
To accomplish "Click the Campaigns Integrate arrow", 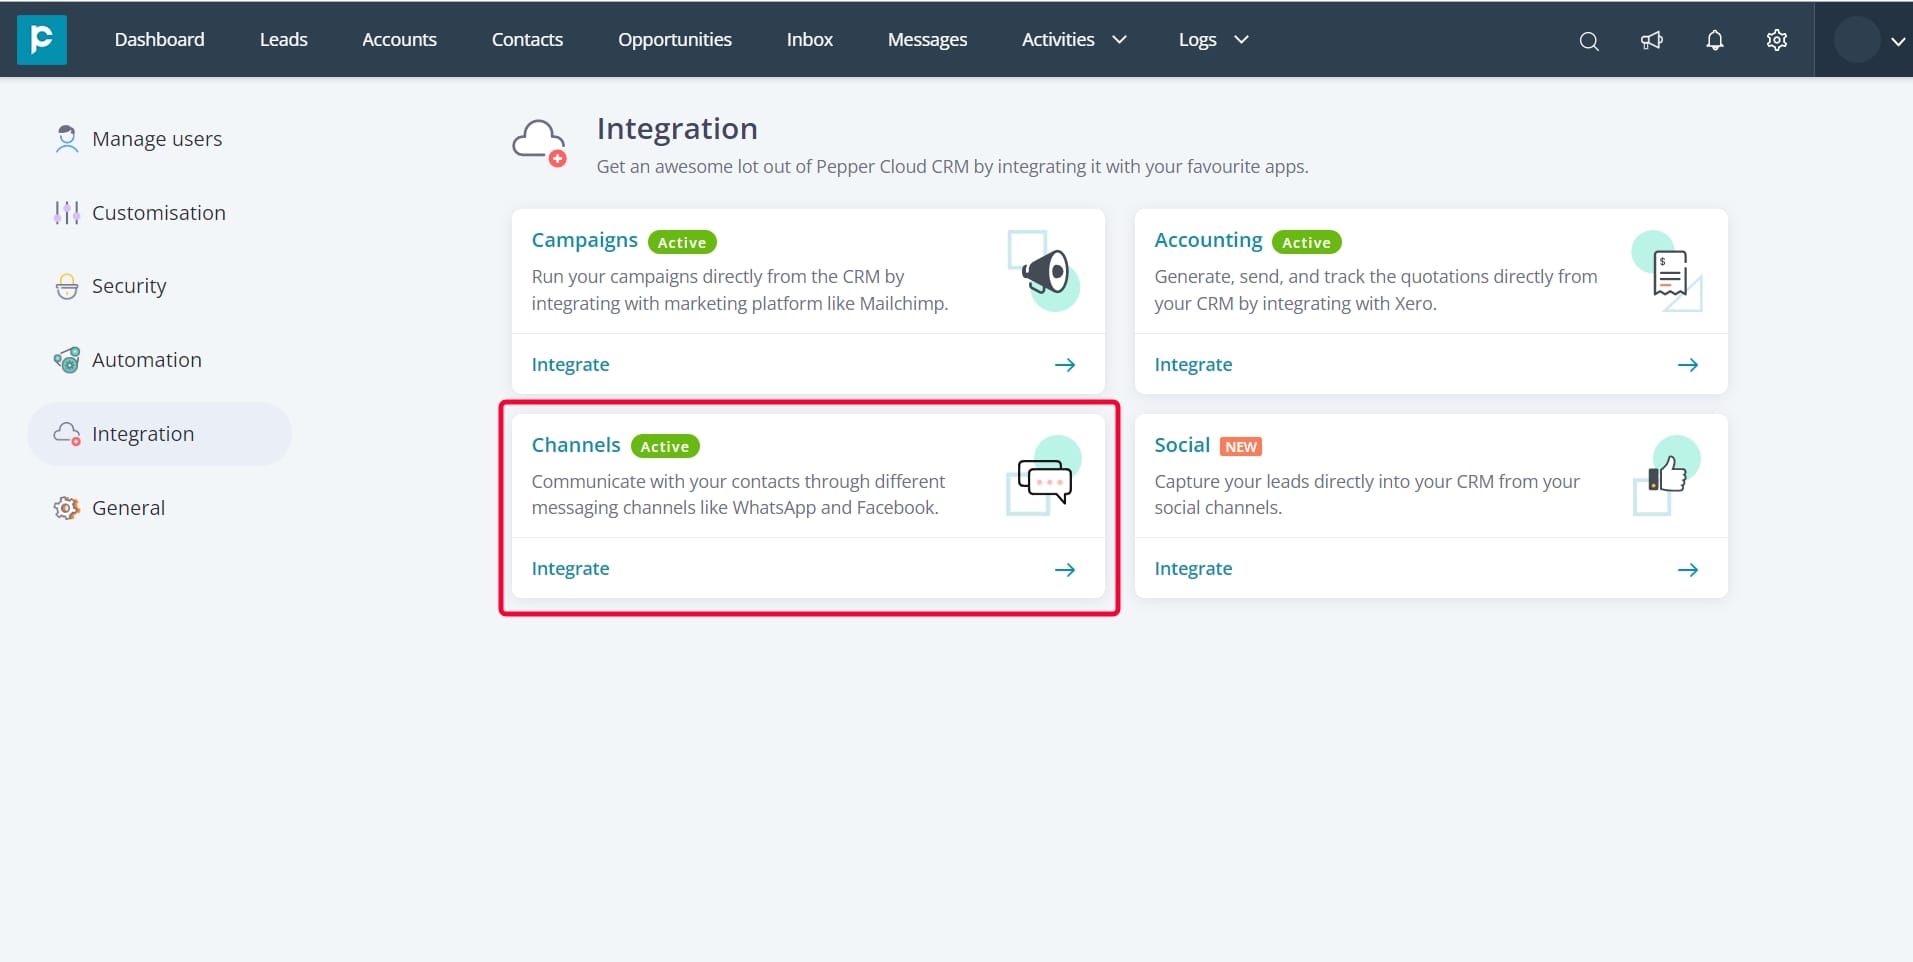I will point(1065,365).
